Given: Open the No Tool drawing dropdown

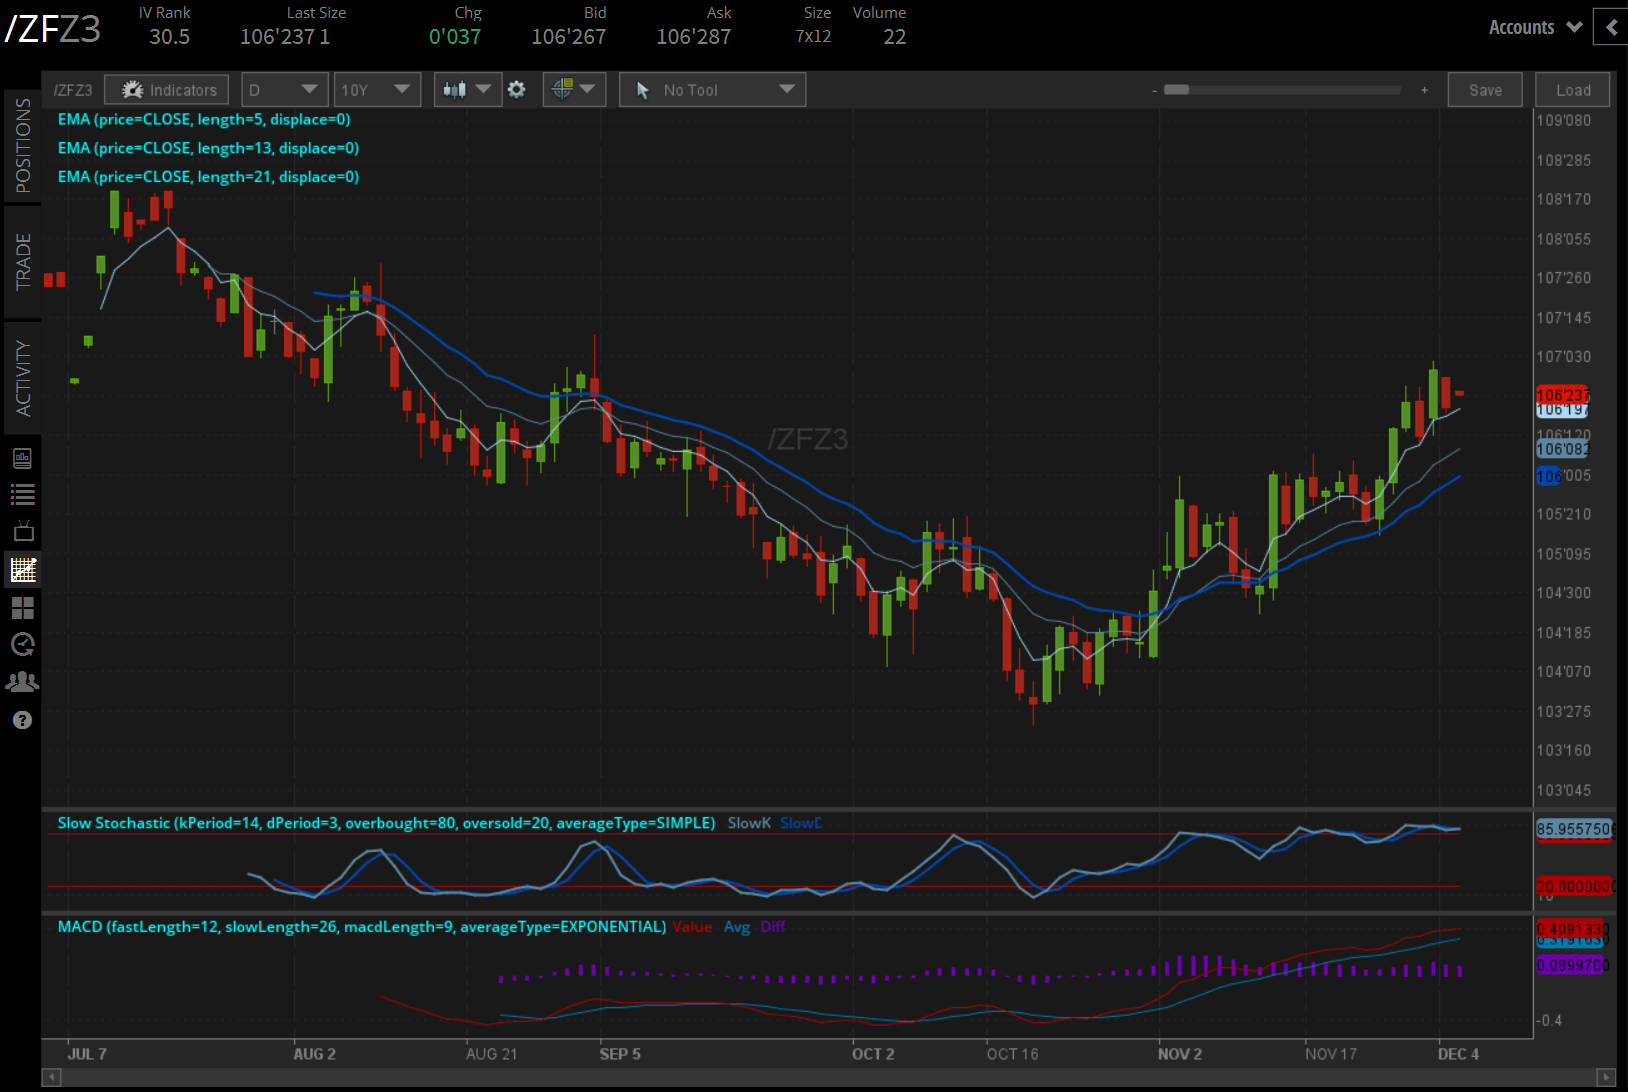Looking at the screenshot, I should [711, 89].
